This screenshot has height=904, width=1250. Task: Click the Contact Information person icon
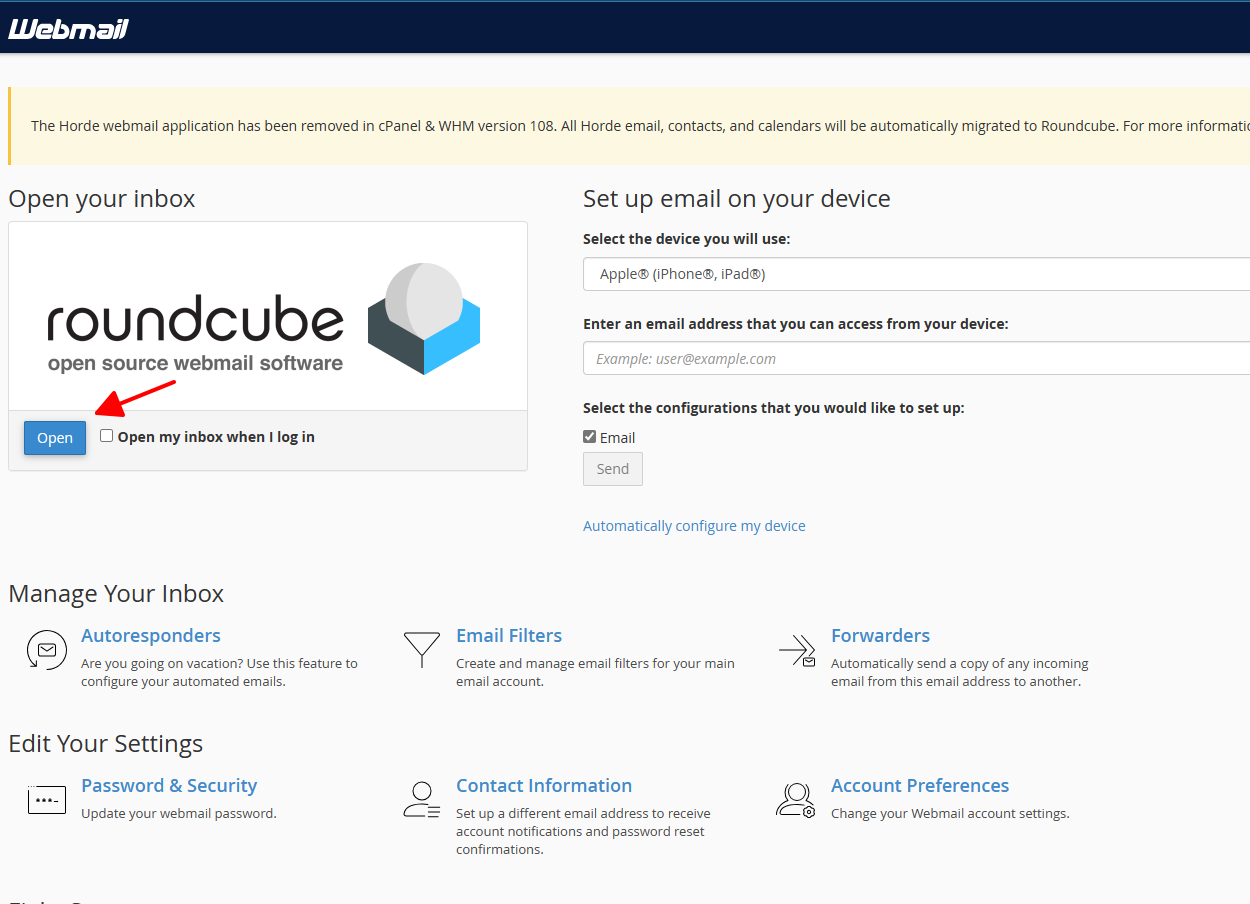(x=421, y=800)
